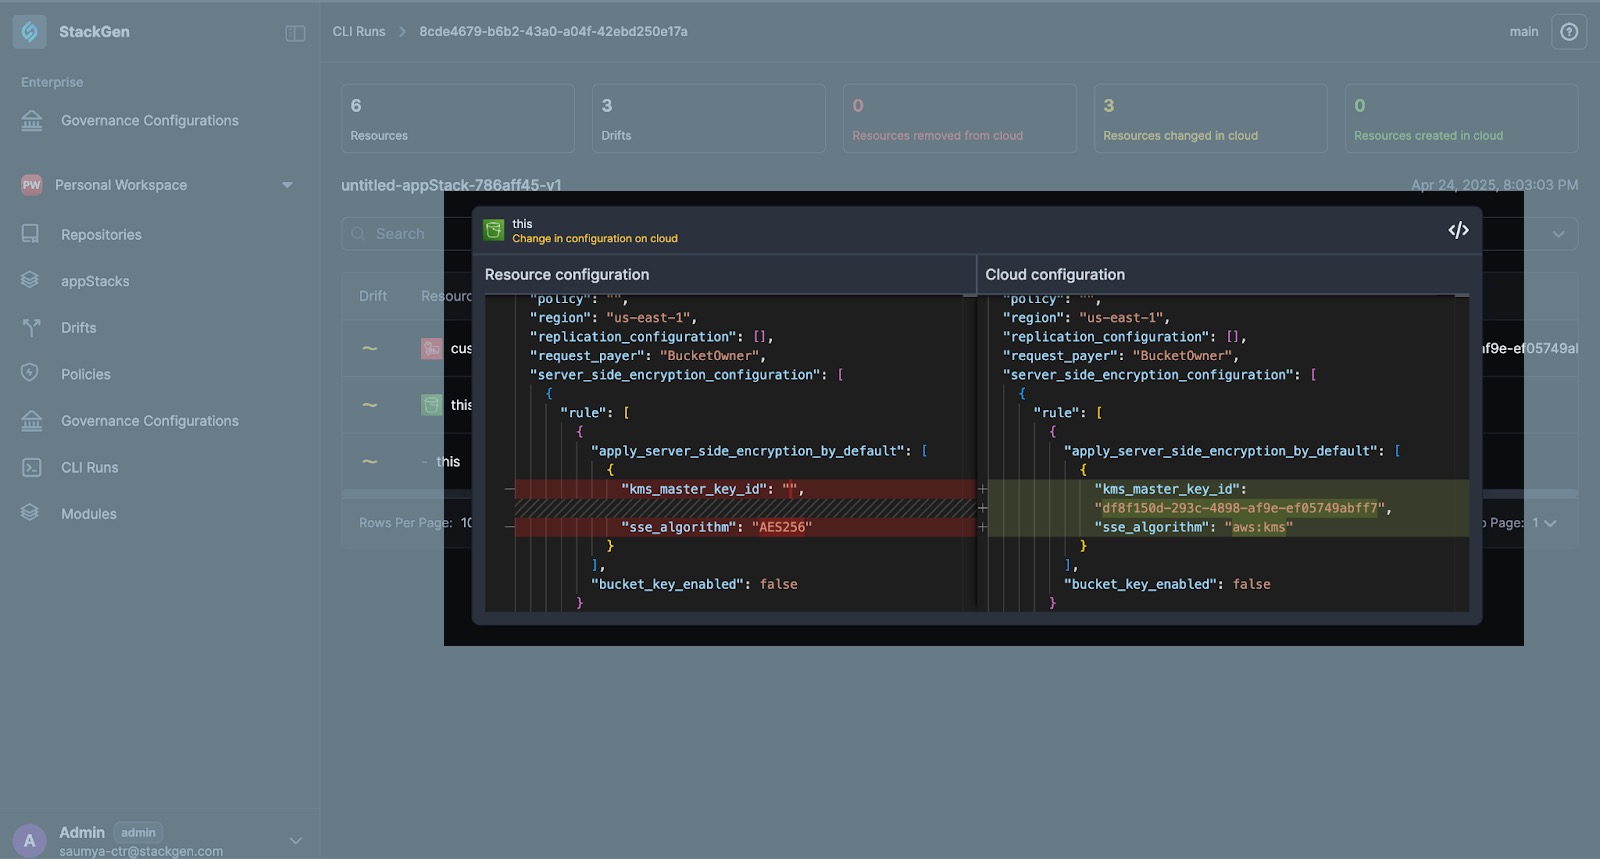Image resolution: width=1600 pixels, height=859 pixels.
Task: Open Policies in the sidebar
Action: [x=86, y=374]
